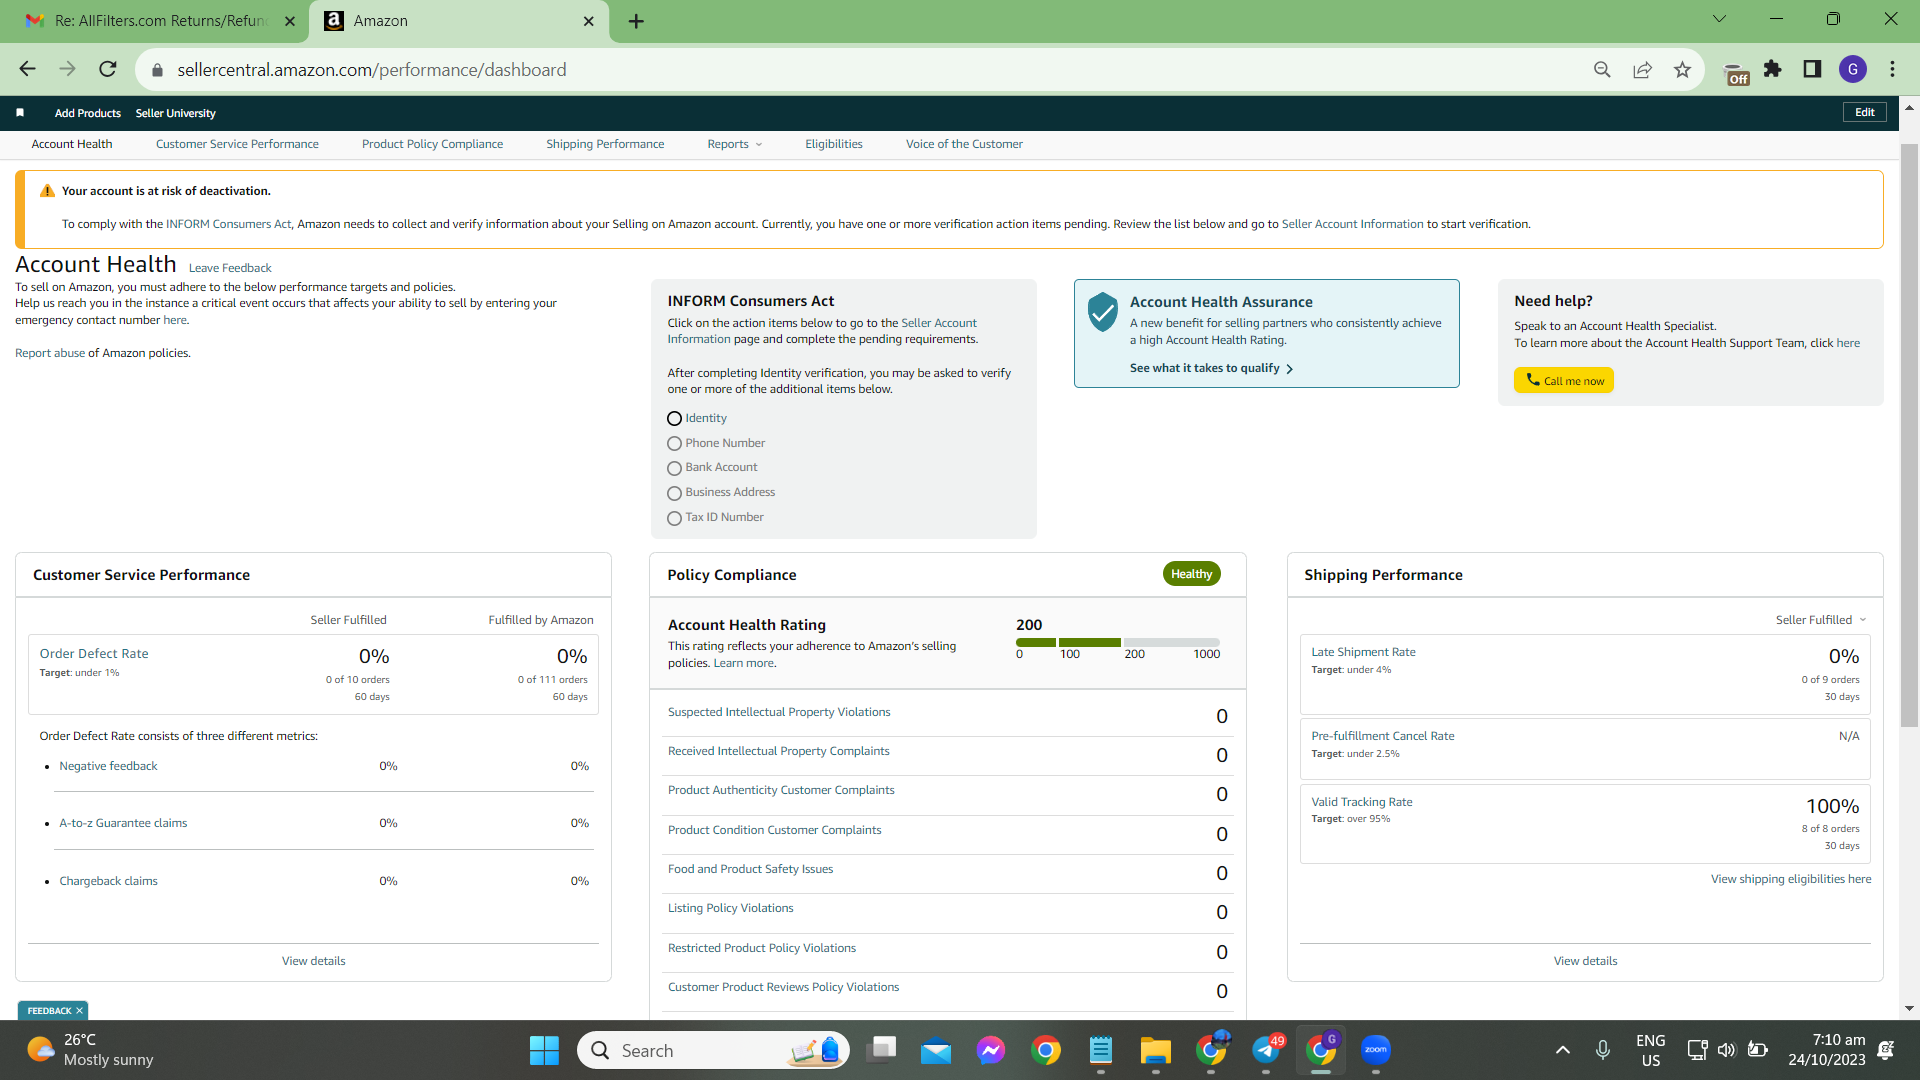Screen dimensions: 1920x1080
Task: Close the FEEDBACK tab with the x
Action: tap(79, 1011)
